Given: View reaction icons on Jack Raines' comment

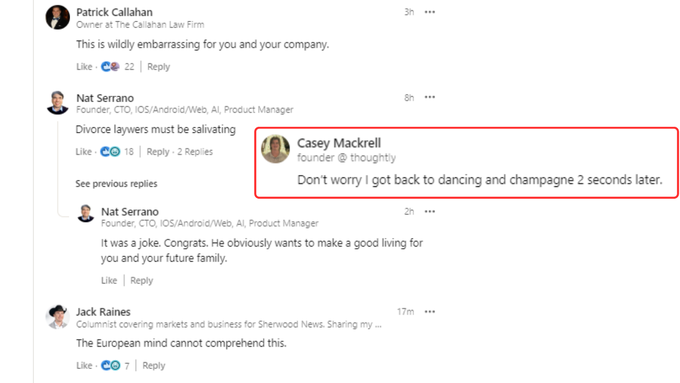Looking at the screenshot, I should pos(111,365).
